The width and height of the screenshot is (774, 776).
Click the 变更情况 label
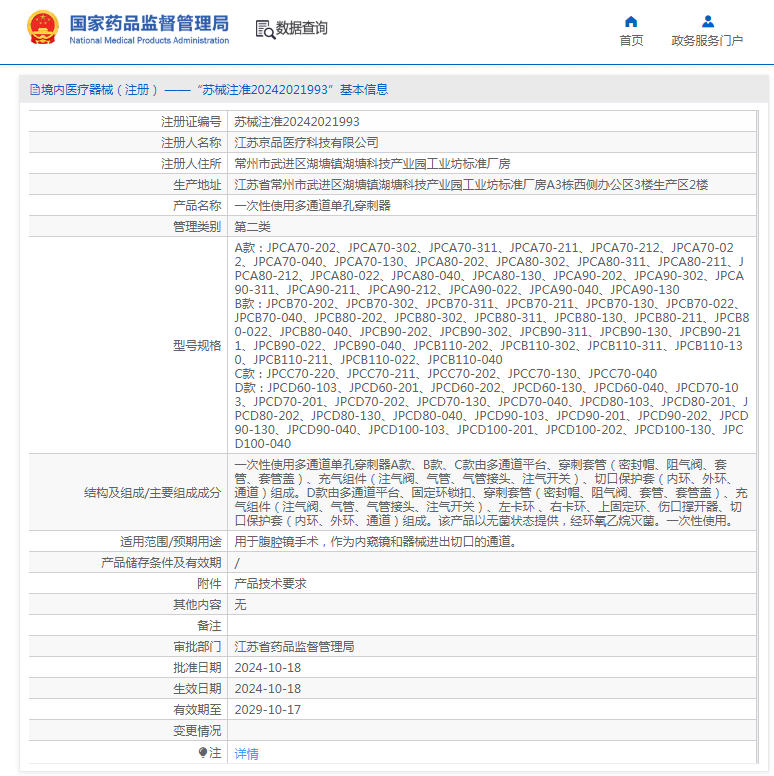(197, 730)
